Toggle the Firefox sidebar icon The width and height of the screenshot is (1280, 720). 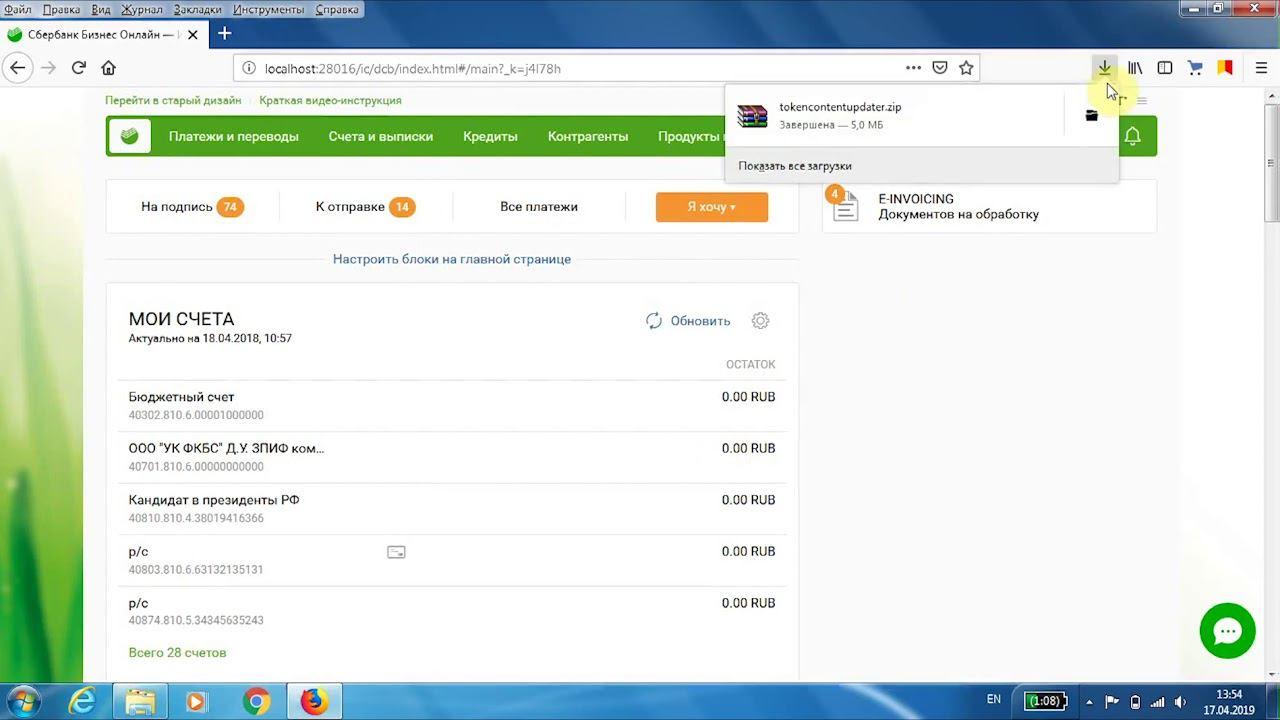pyautogui.click(x=1165, y=68)
